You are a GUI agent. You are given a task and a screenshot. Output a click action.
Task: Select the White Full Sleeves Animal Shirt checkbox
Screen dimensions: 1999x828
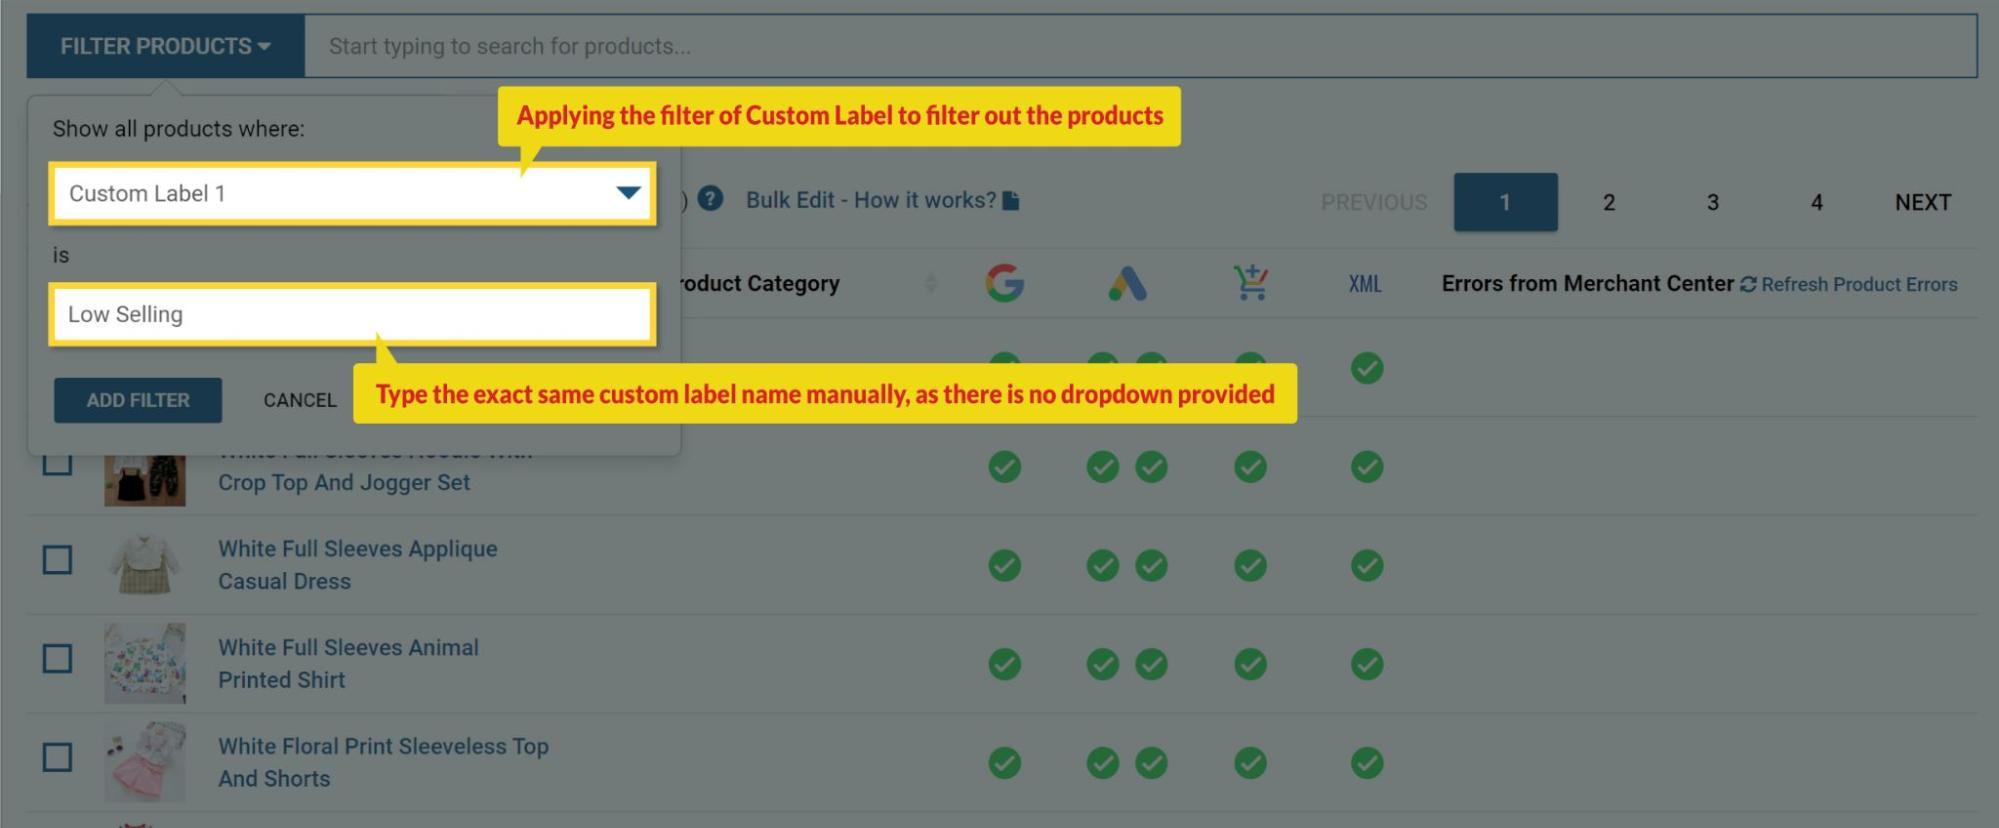point(57,659)
